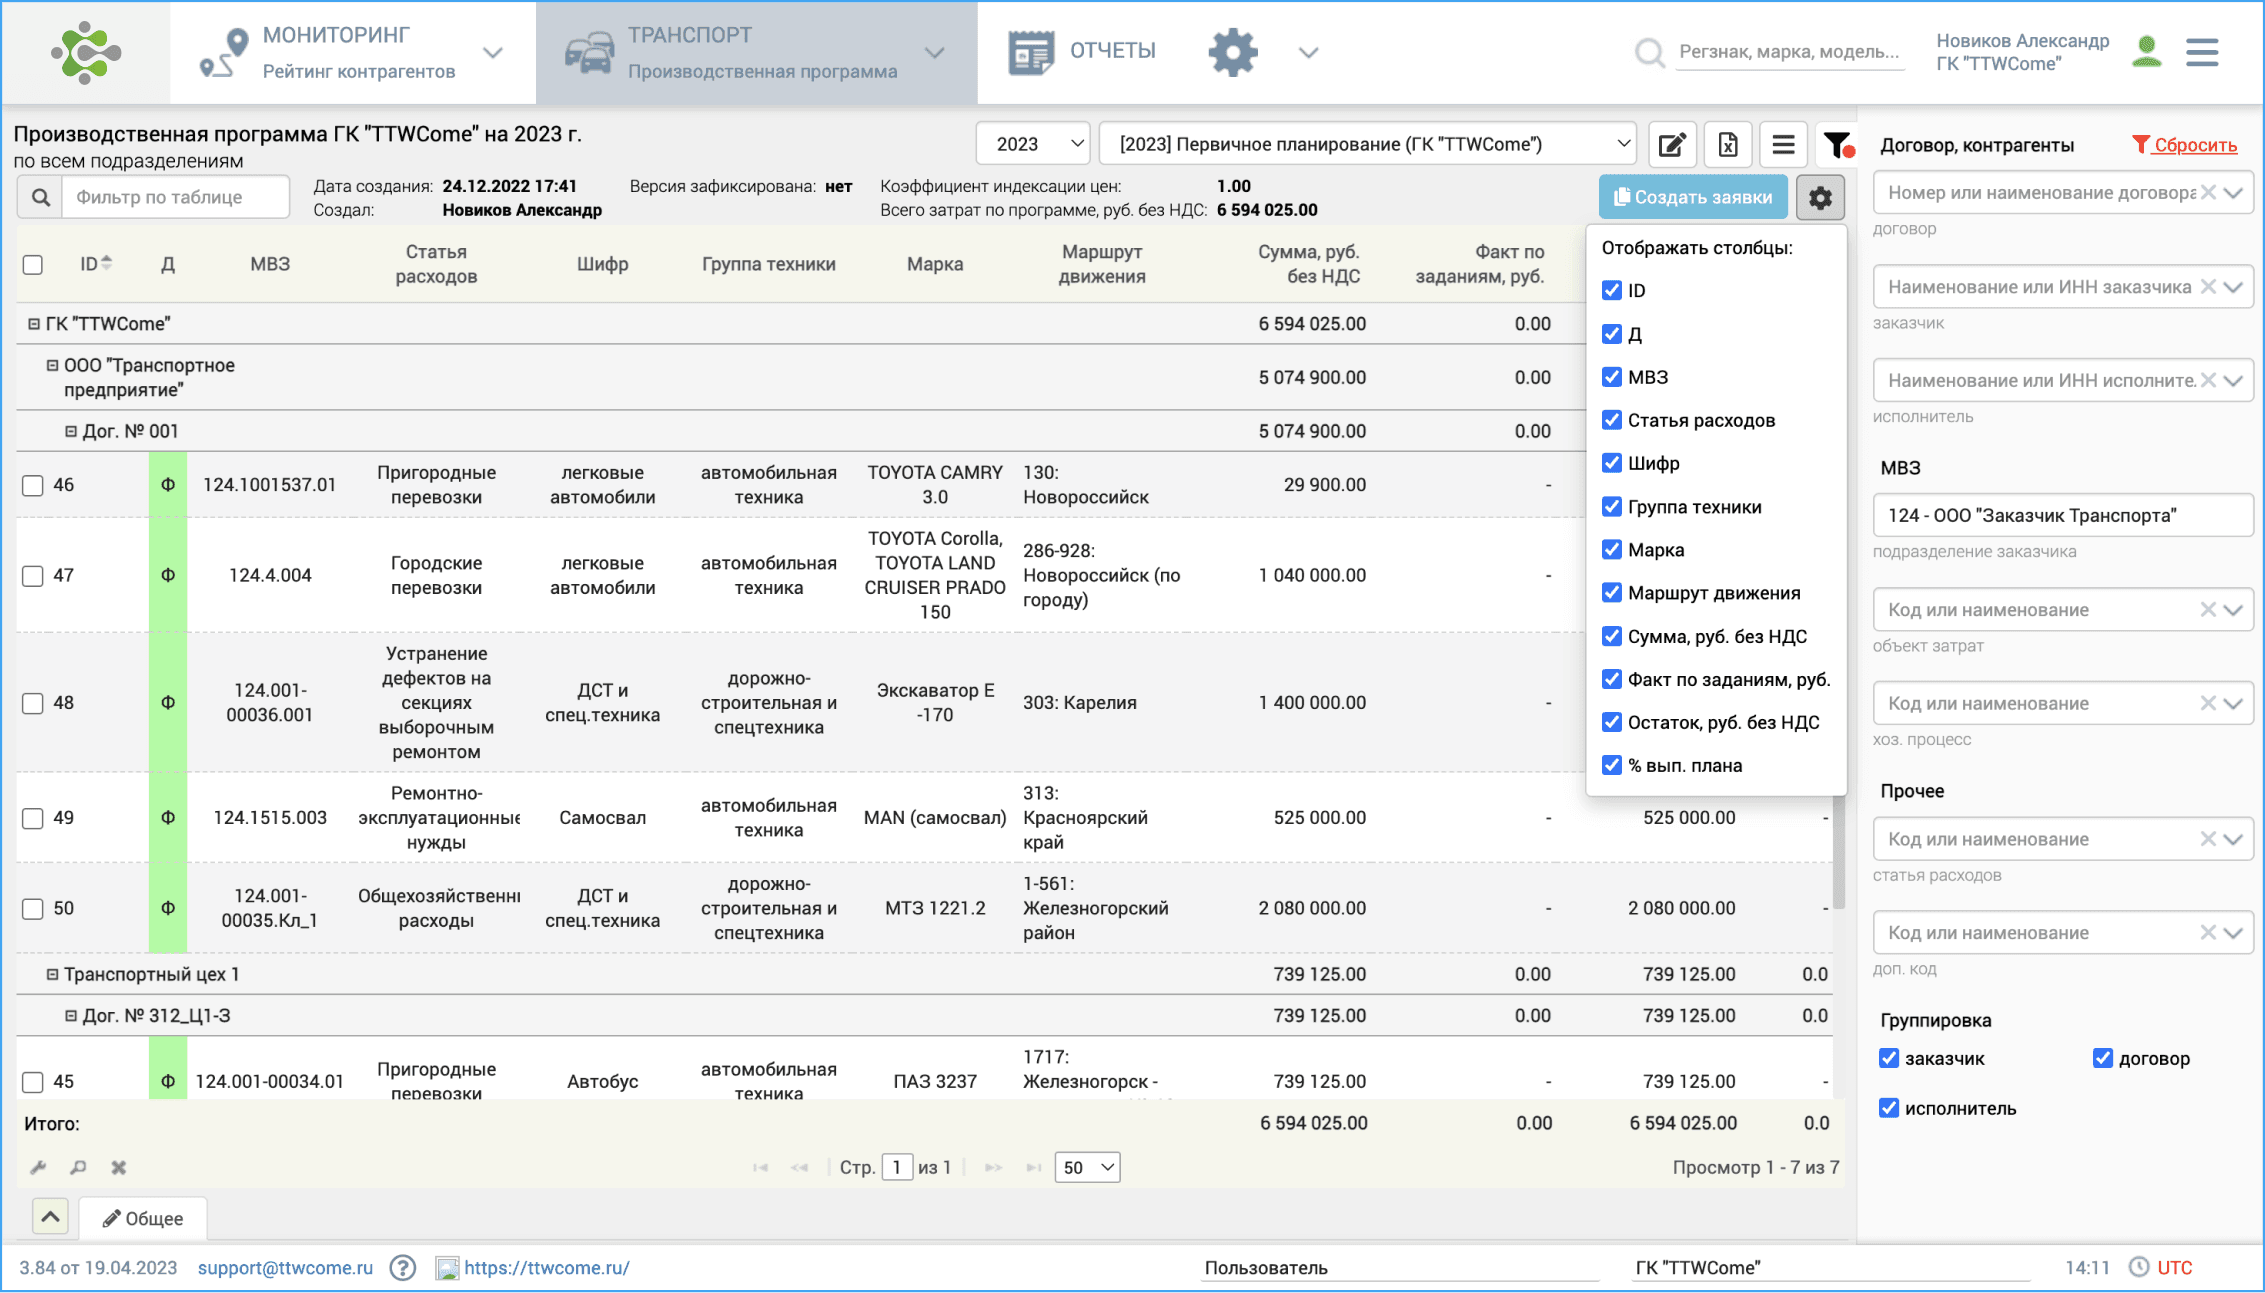Open the 2023 year dropdown
The width and height of the screenshot is (2265, 1293).
(1033, 145)
